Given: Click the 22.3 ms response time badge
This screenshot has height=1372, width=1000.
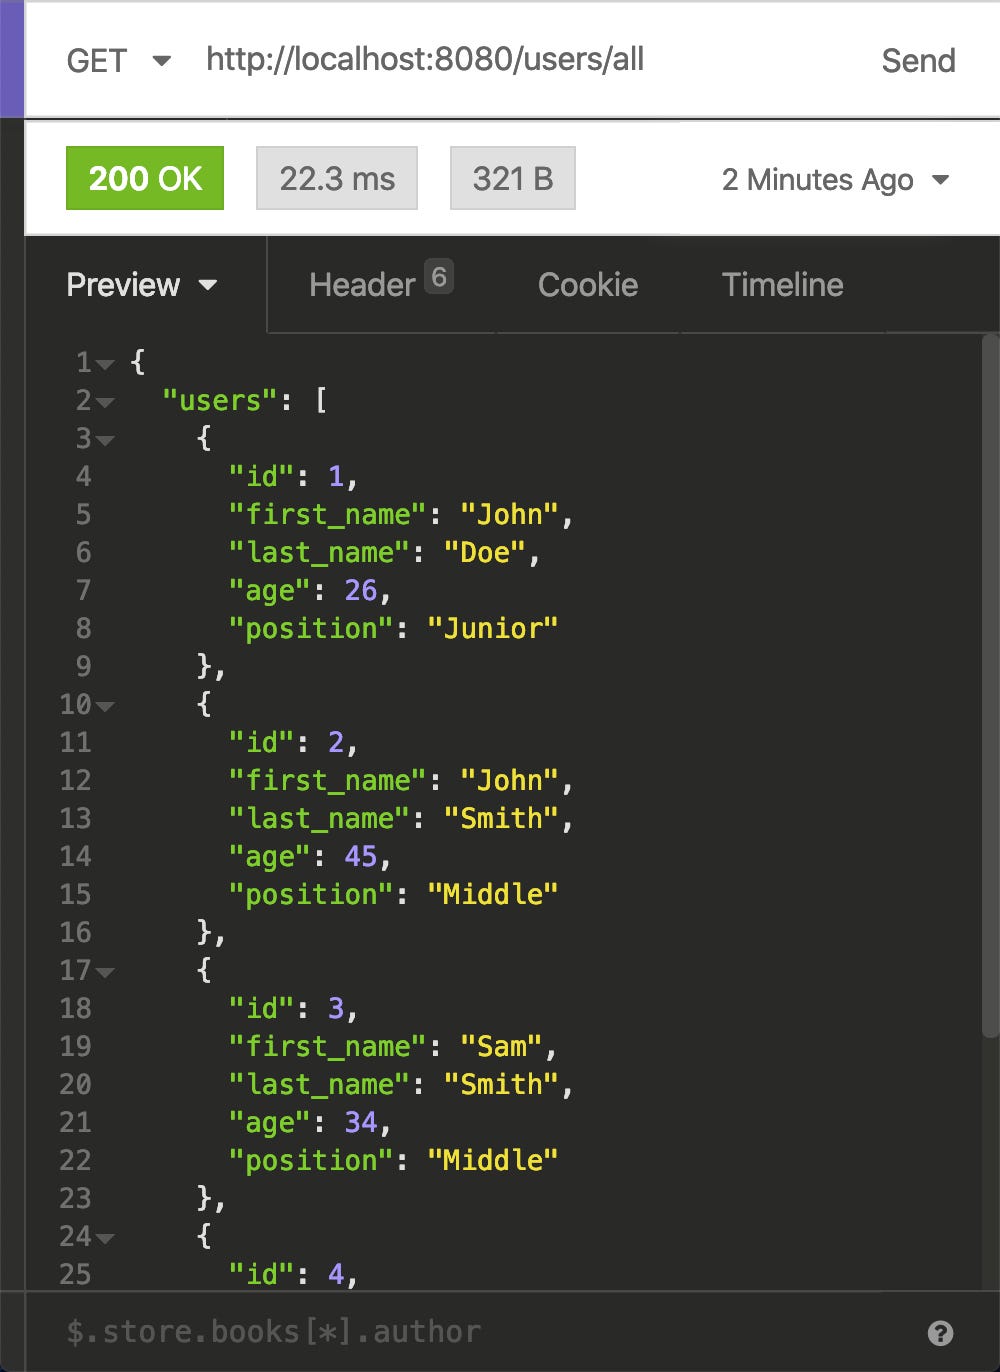Looking at the screenshot, I should 336,178.
